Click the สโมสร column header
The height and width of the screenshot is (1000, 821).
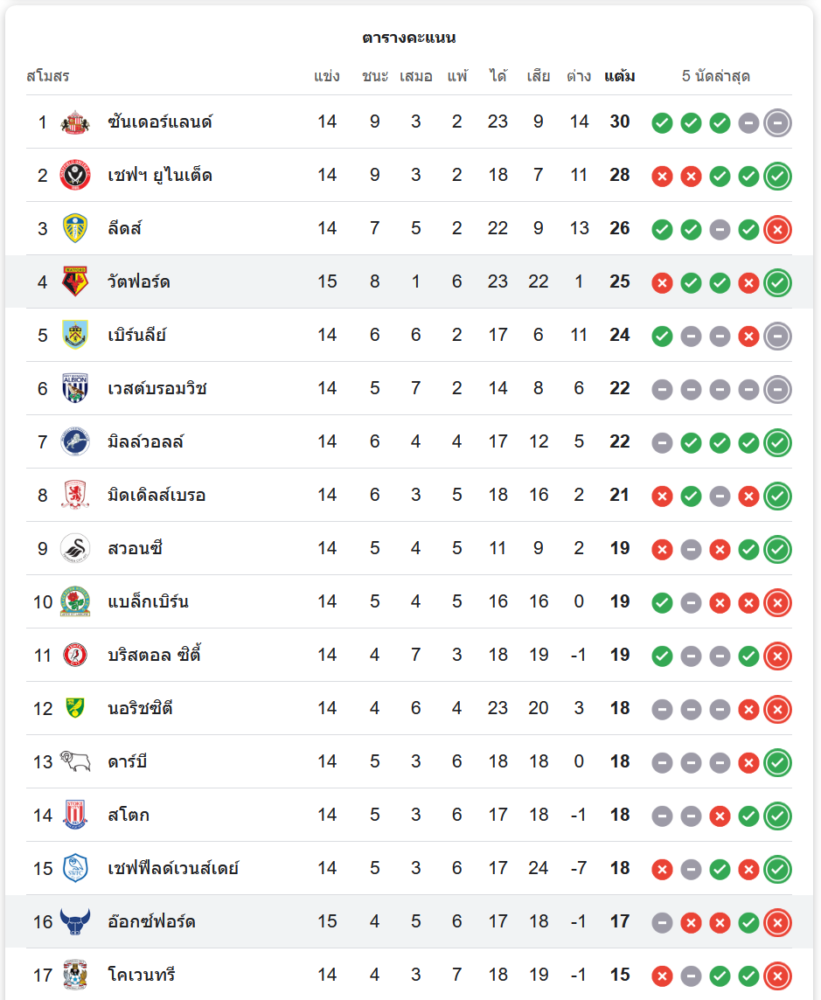[x=48, y=76]
